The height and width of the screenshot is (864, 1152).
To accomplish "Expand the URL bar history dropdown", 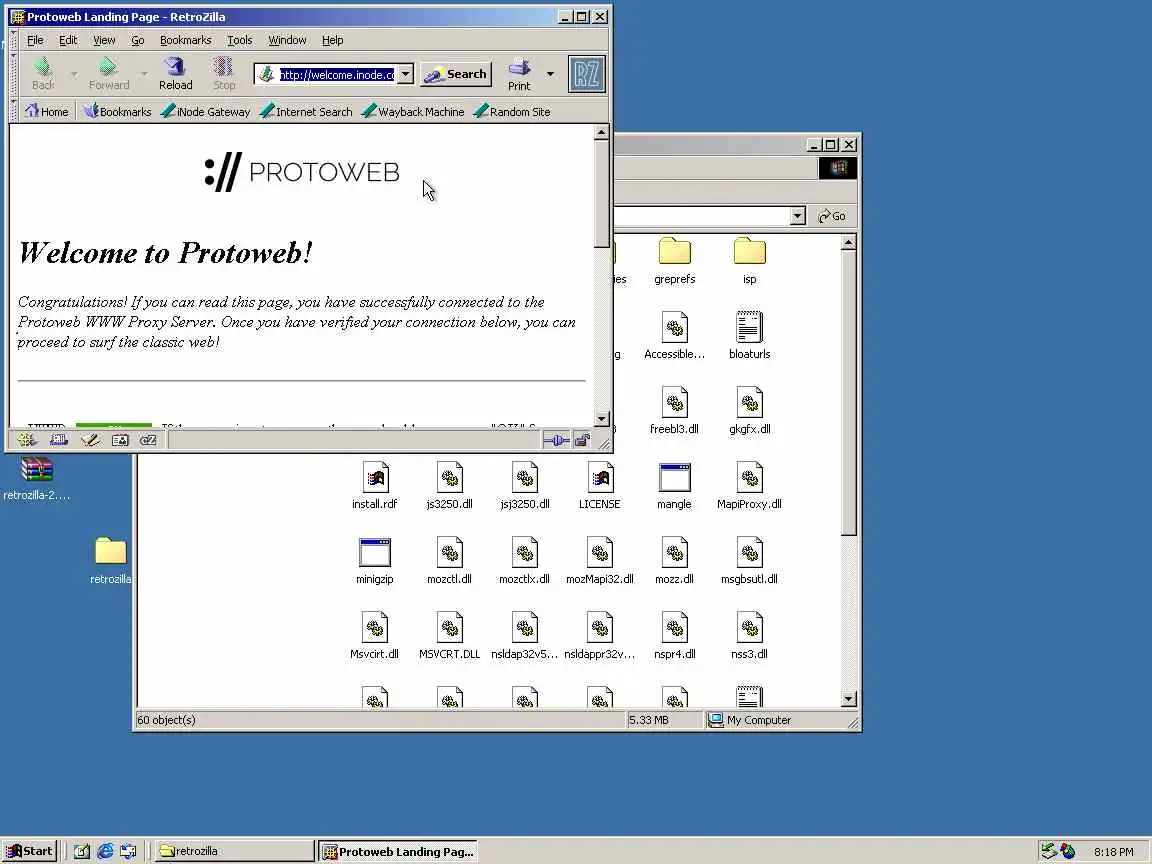I will point(406,74).
